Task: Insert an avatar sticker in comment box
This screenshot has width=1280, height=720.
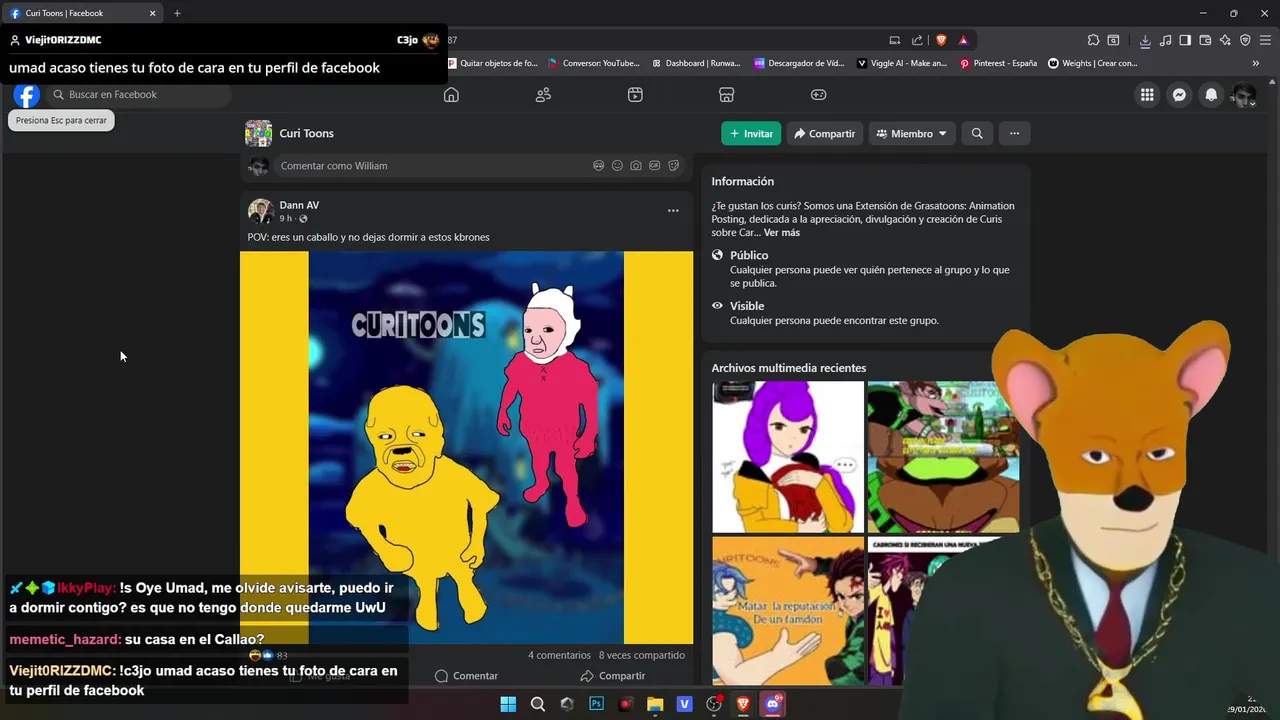Action: click(x=599, y=166)
